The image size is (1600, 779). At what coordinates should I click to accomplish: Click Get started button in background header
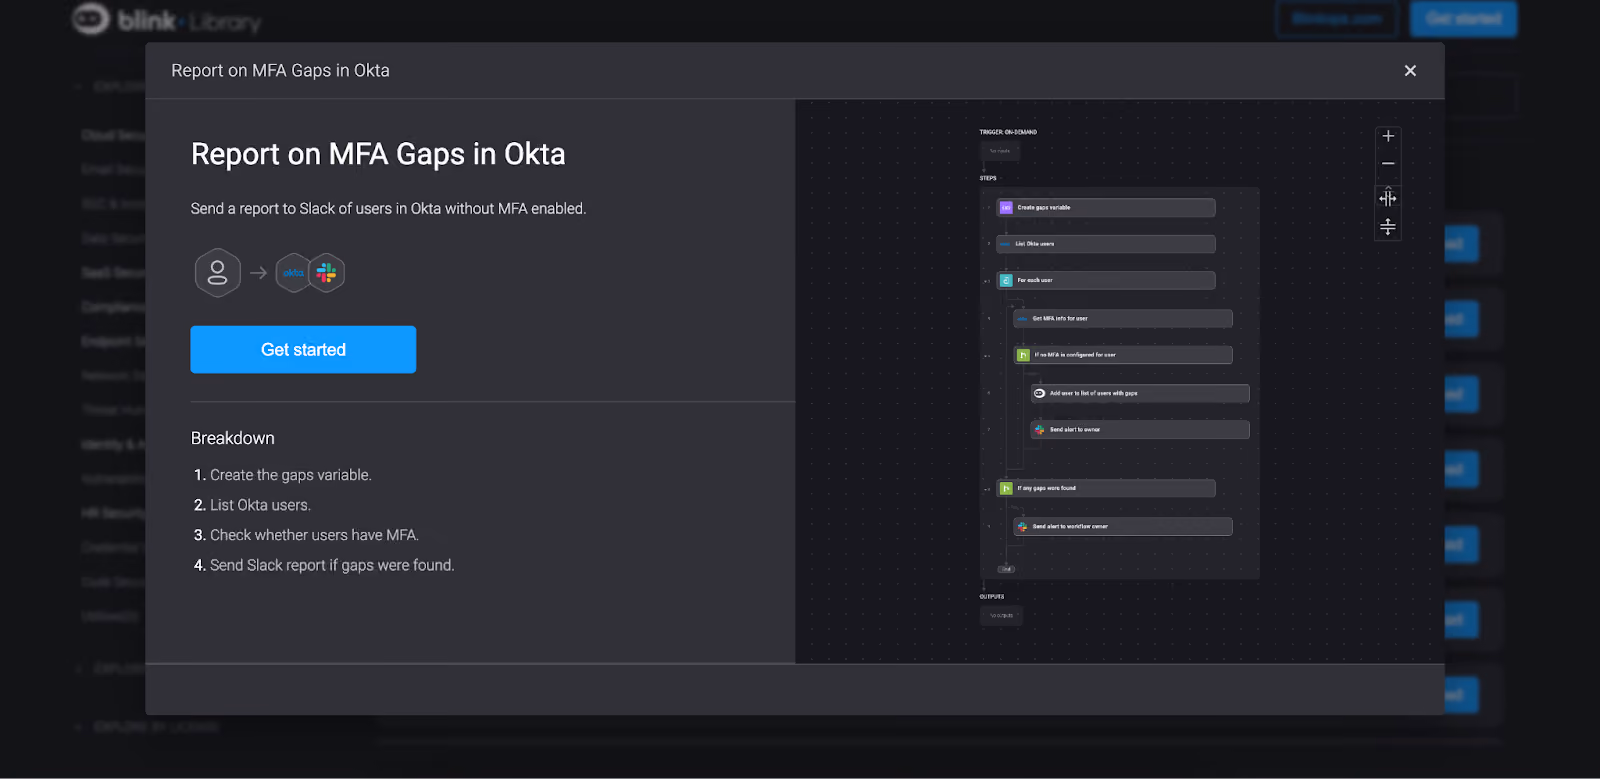tap(1463, 19)
